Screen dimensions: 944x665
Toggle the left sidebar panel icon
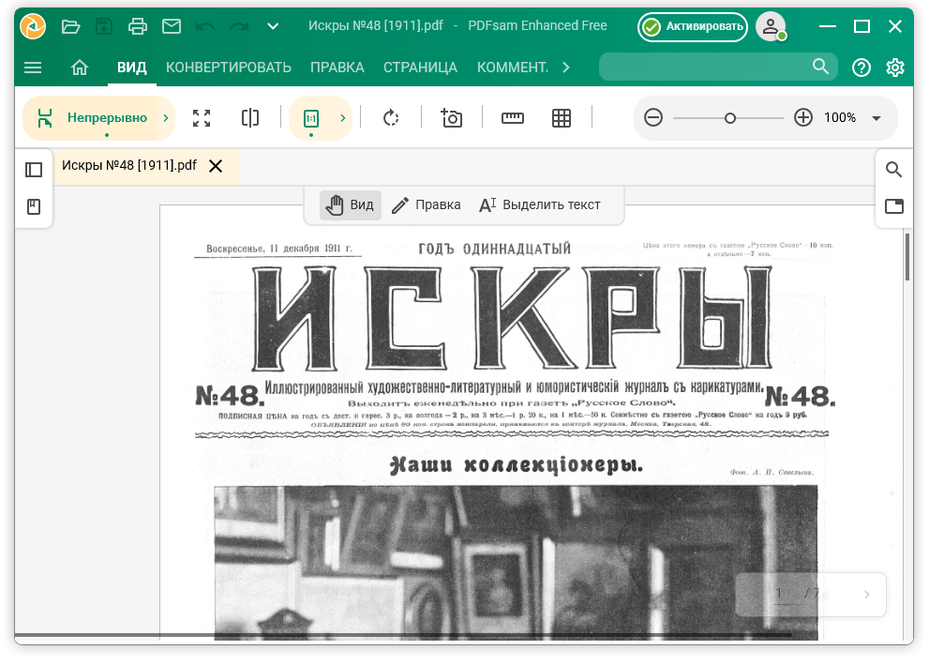34,170
